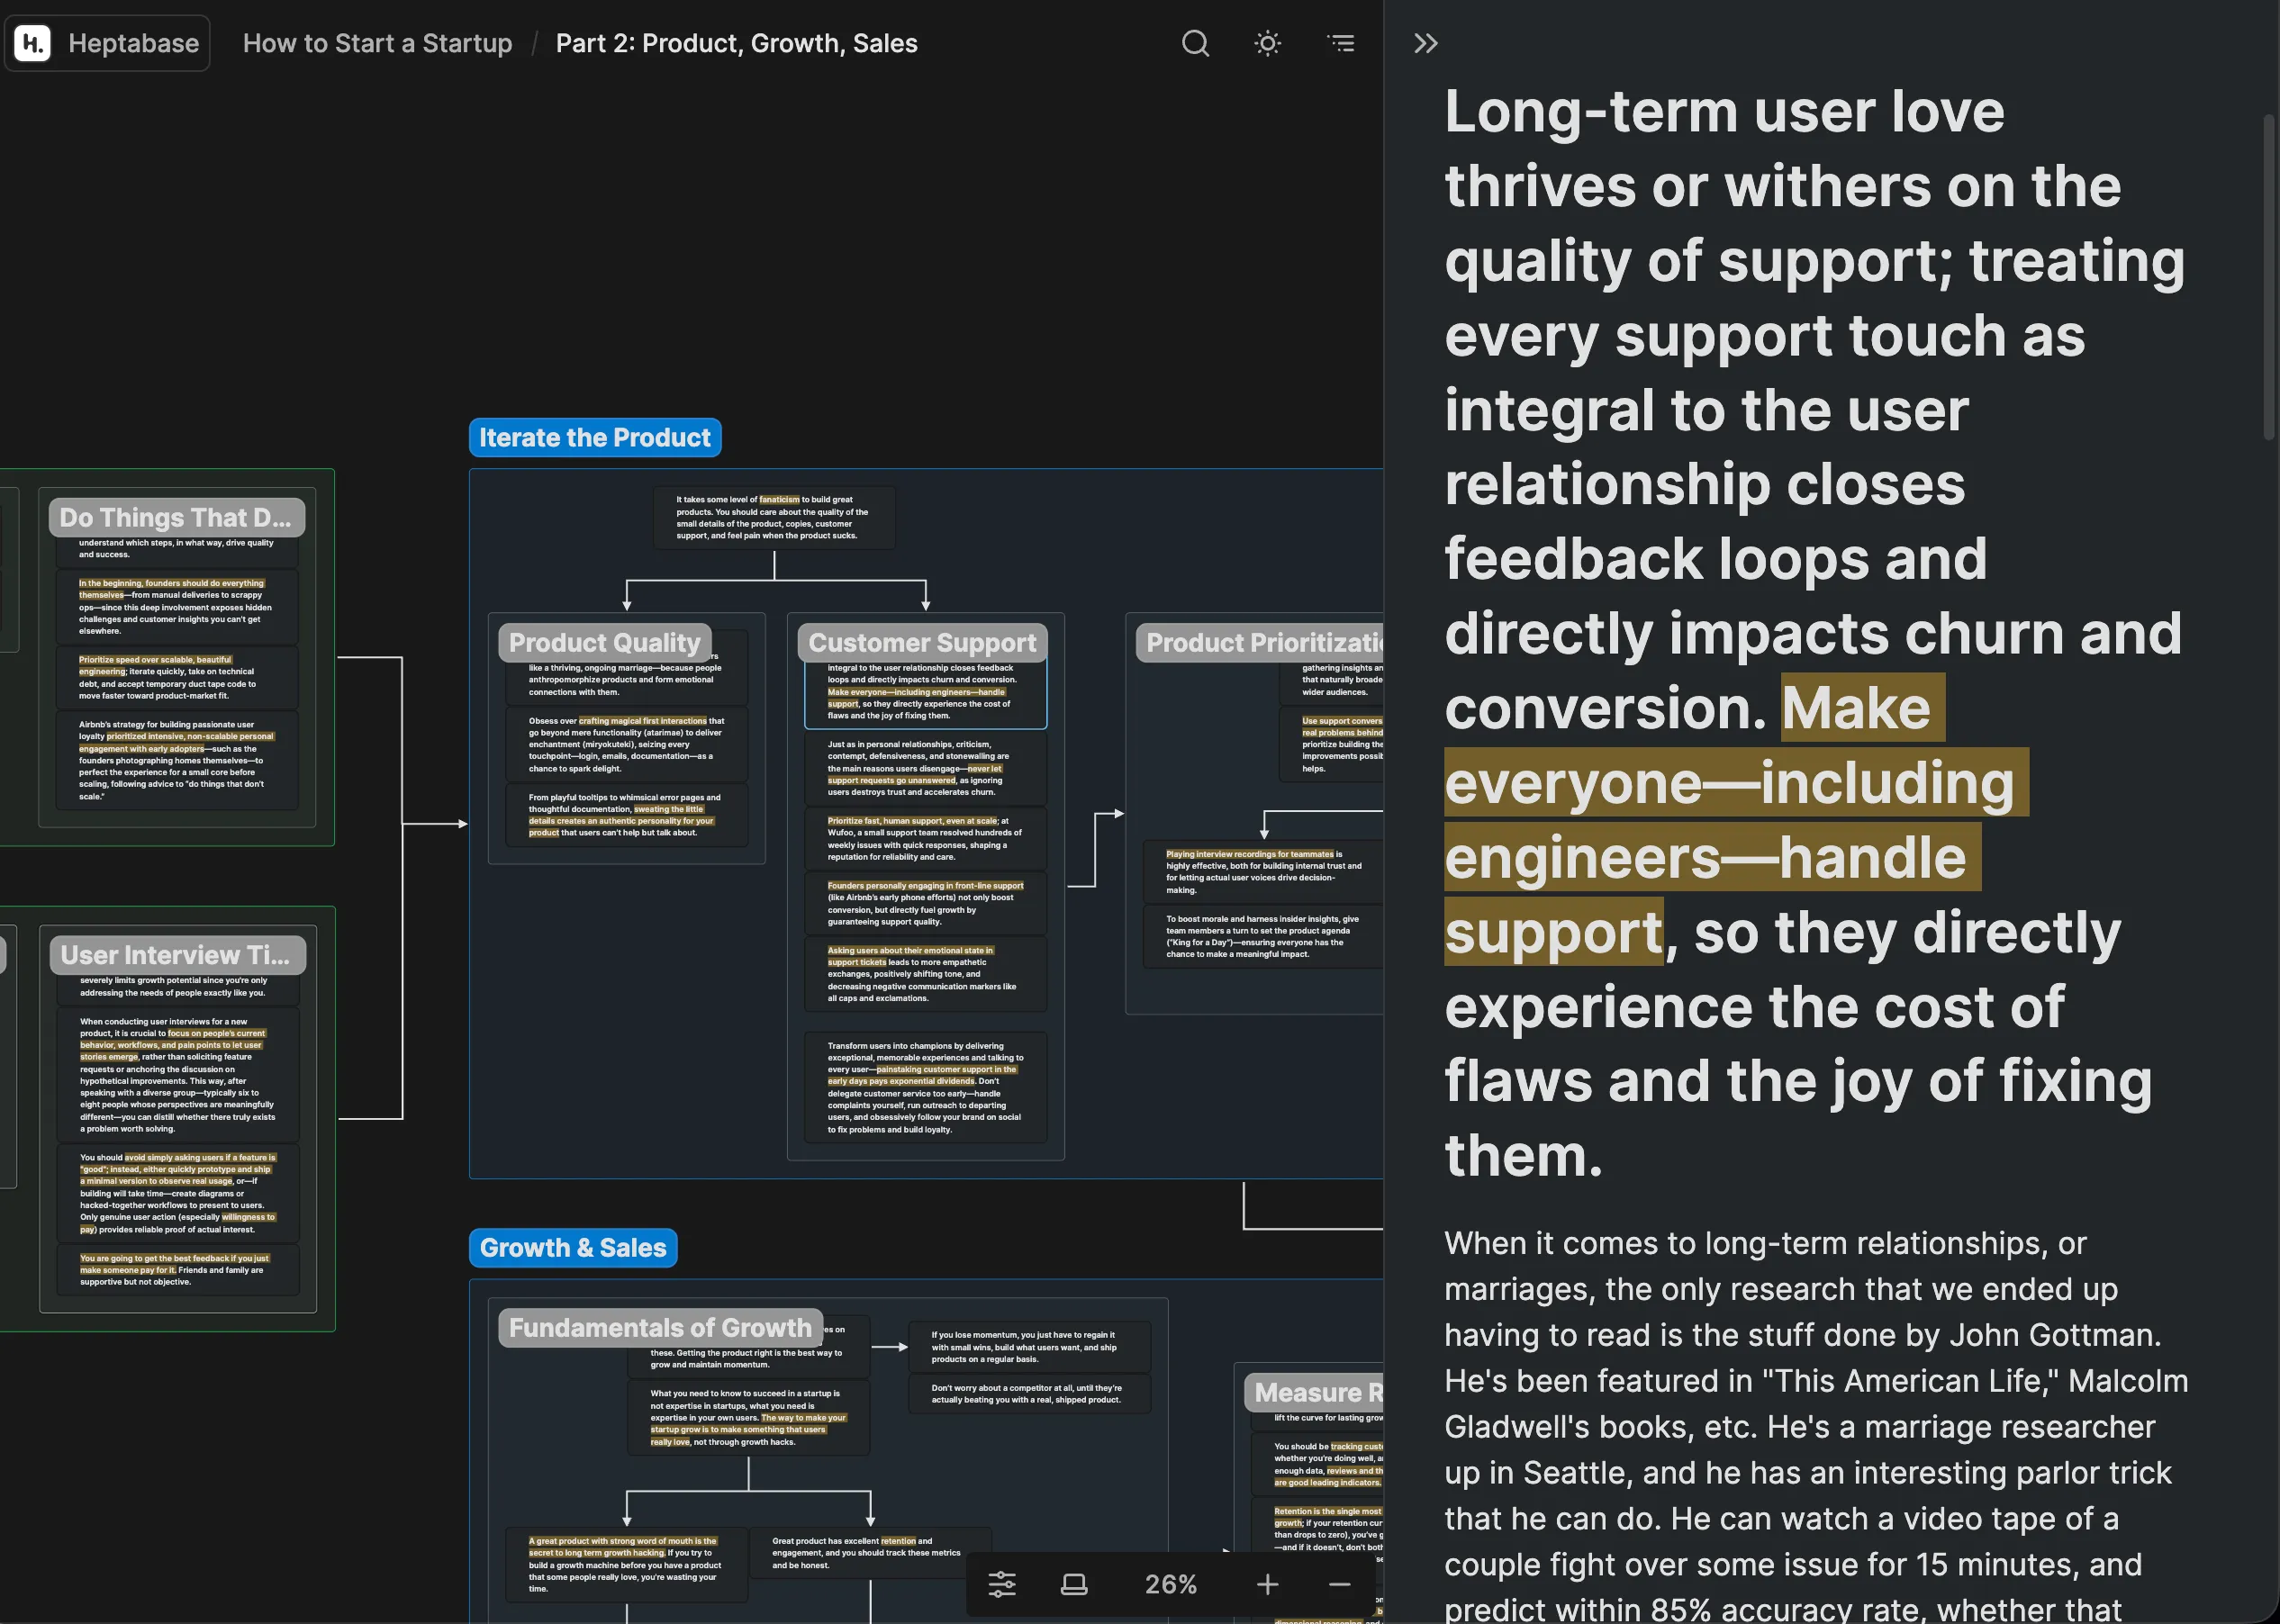Click the 26% zoom level indicator
This screenshot has height=1624, width=2280.
coord(1170,1584)
